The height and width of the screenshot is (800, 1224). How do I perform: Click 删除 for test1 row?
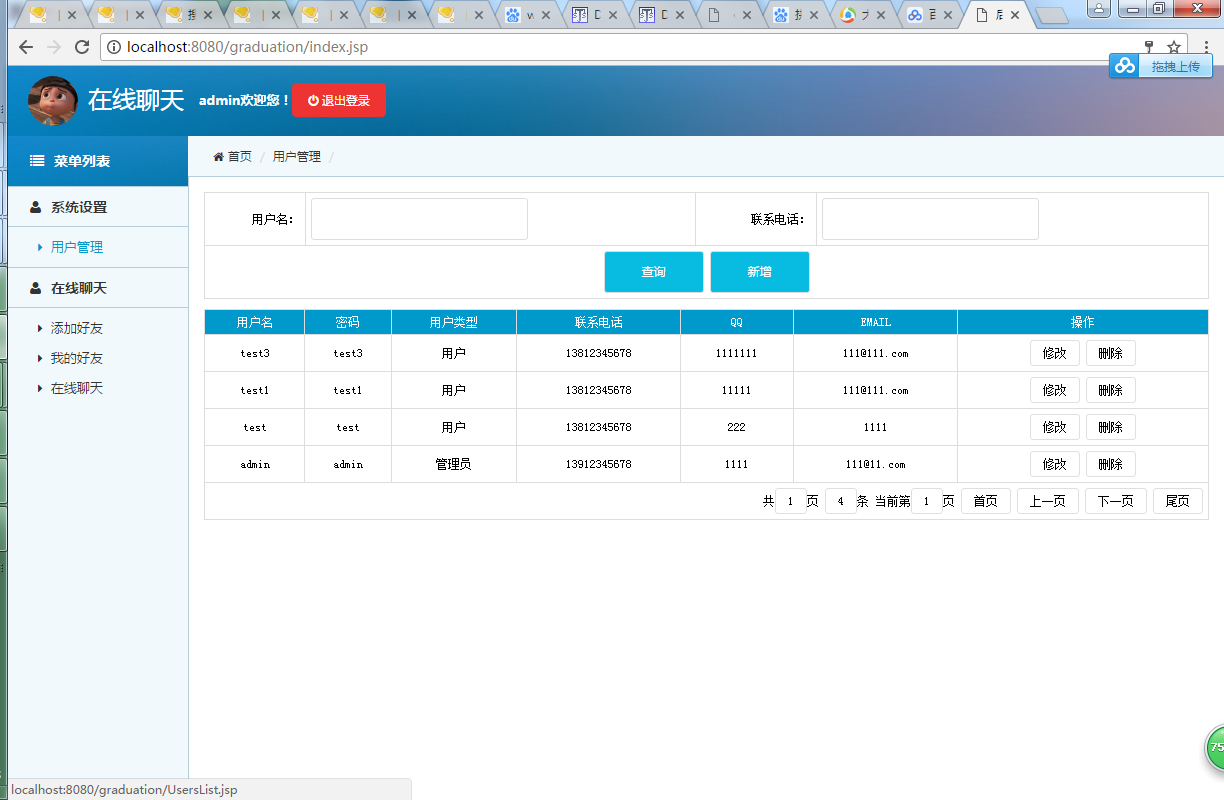click(1111, 390)
